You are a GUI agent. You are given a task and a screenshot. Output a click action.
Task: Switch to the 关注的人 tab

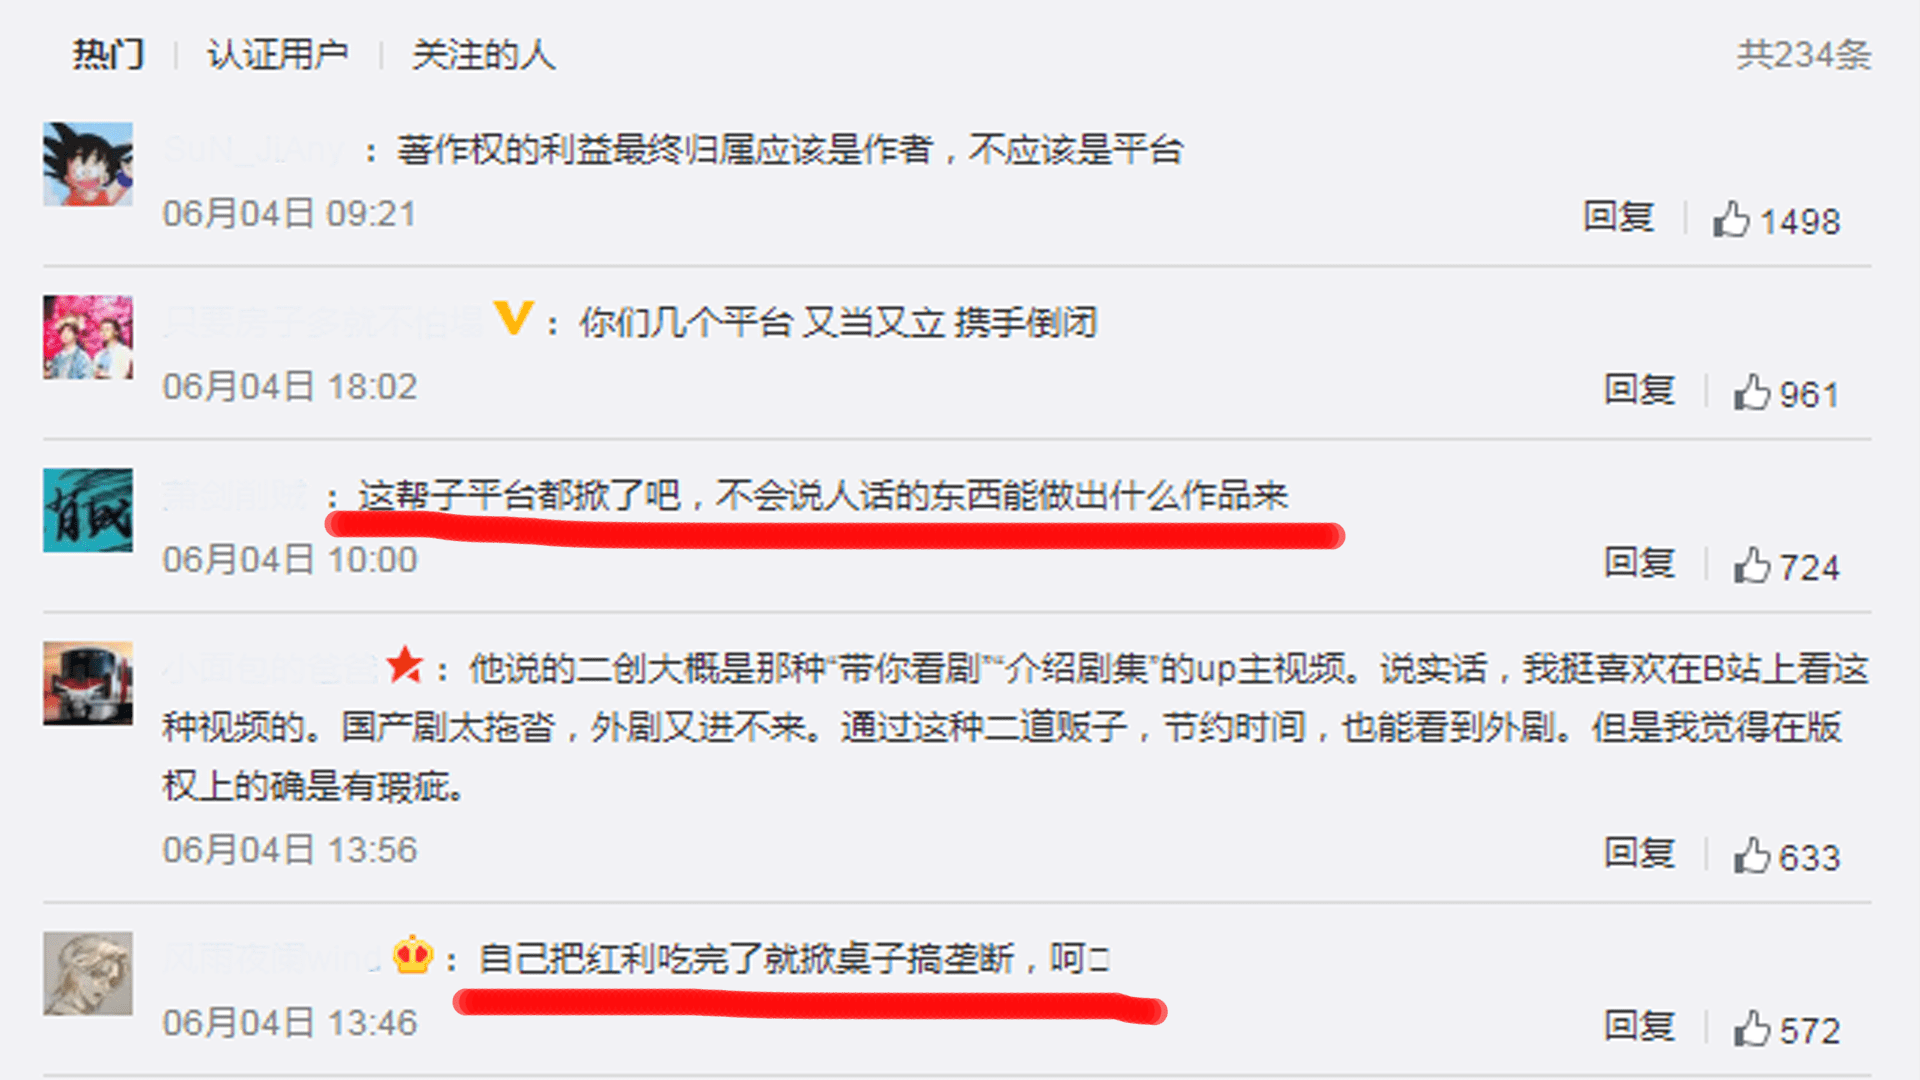point(484,54)
